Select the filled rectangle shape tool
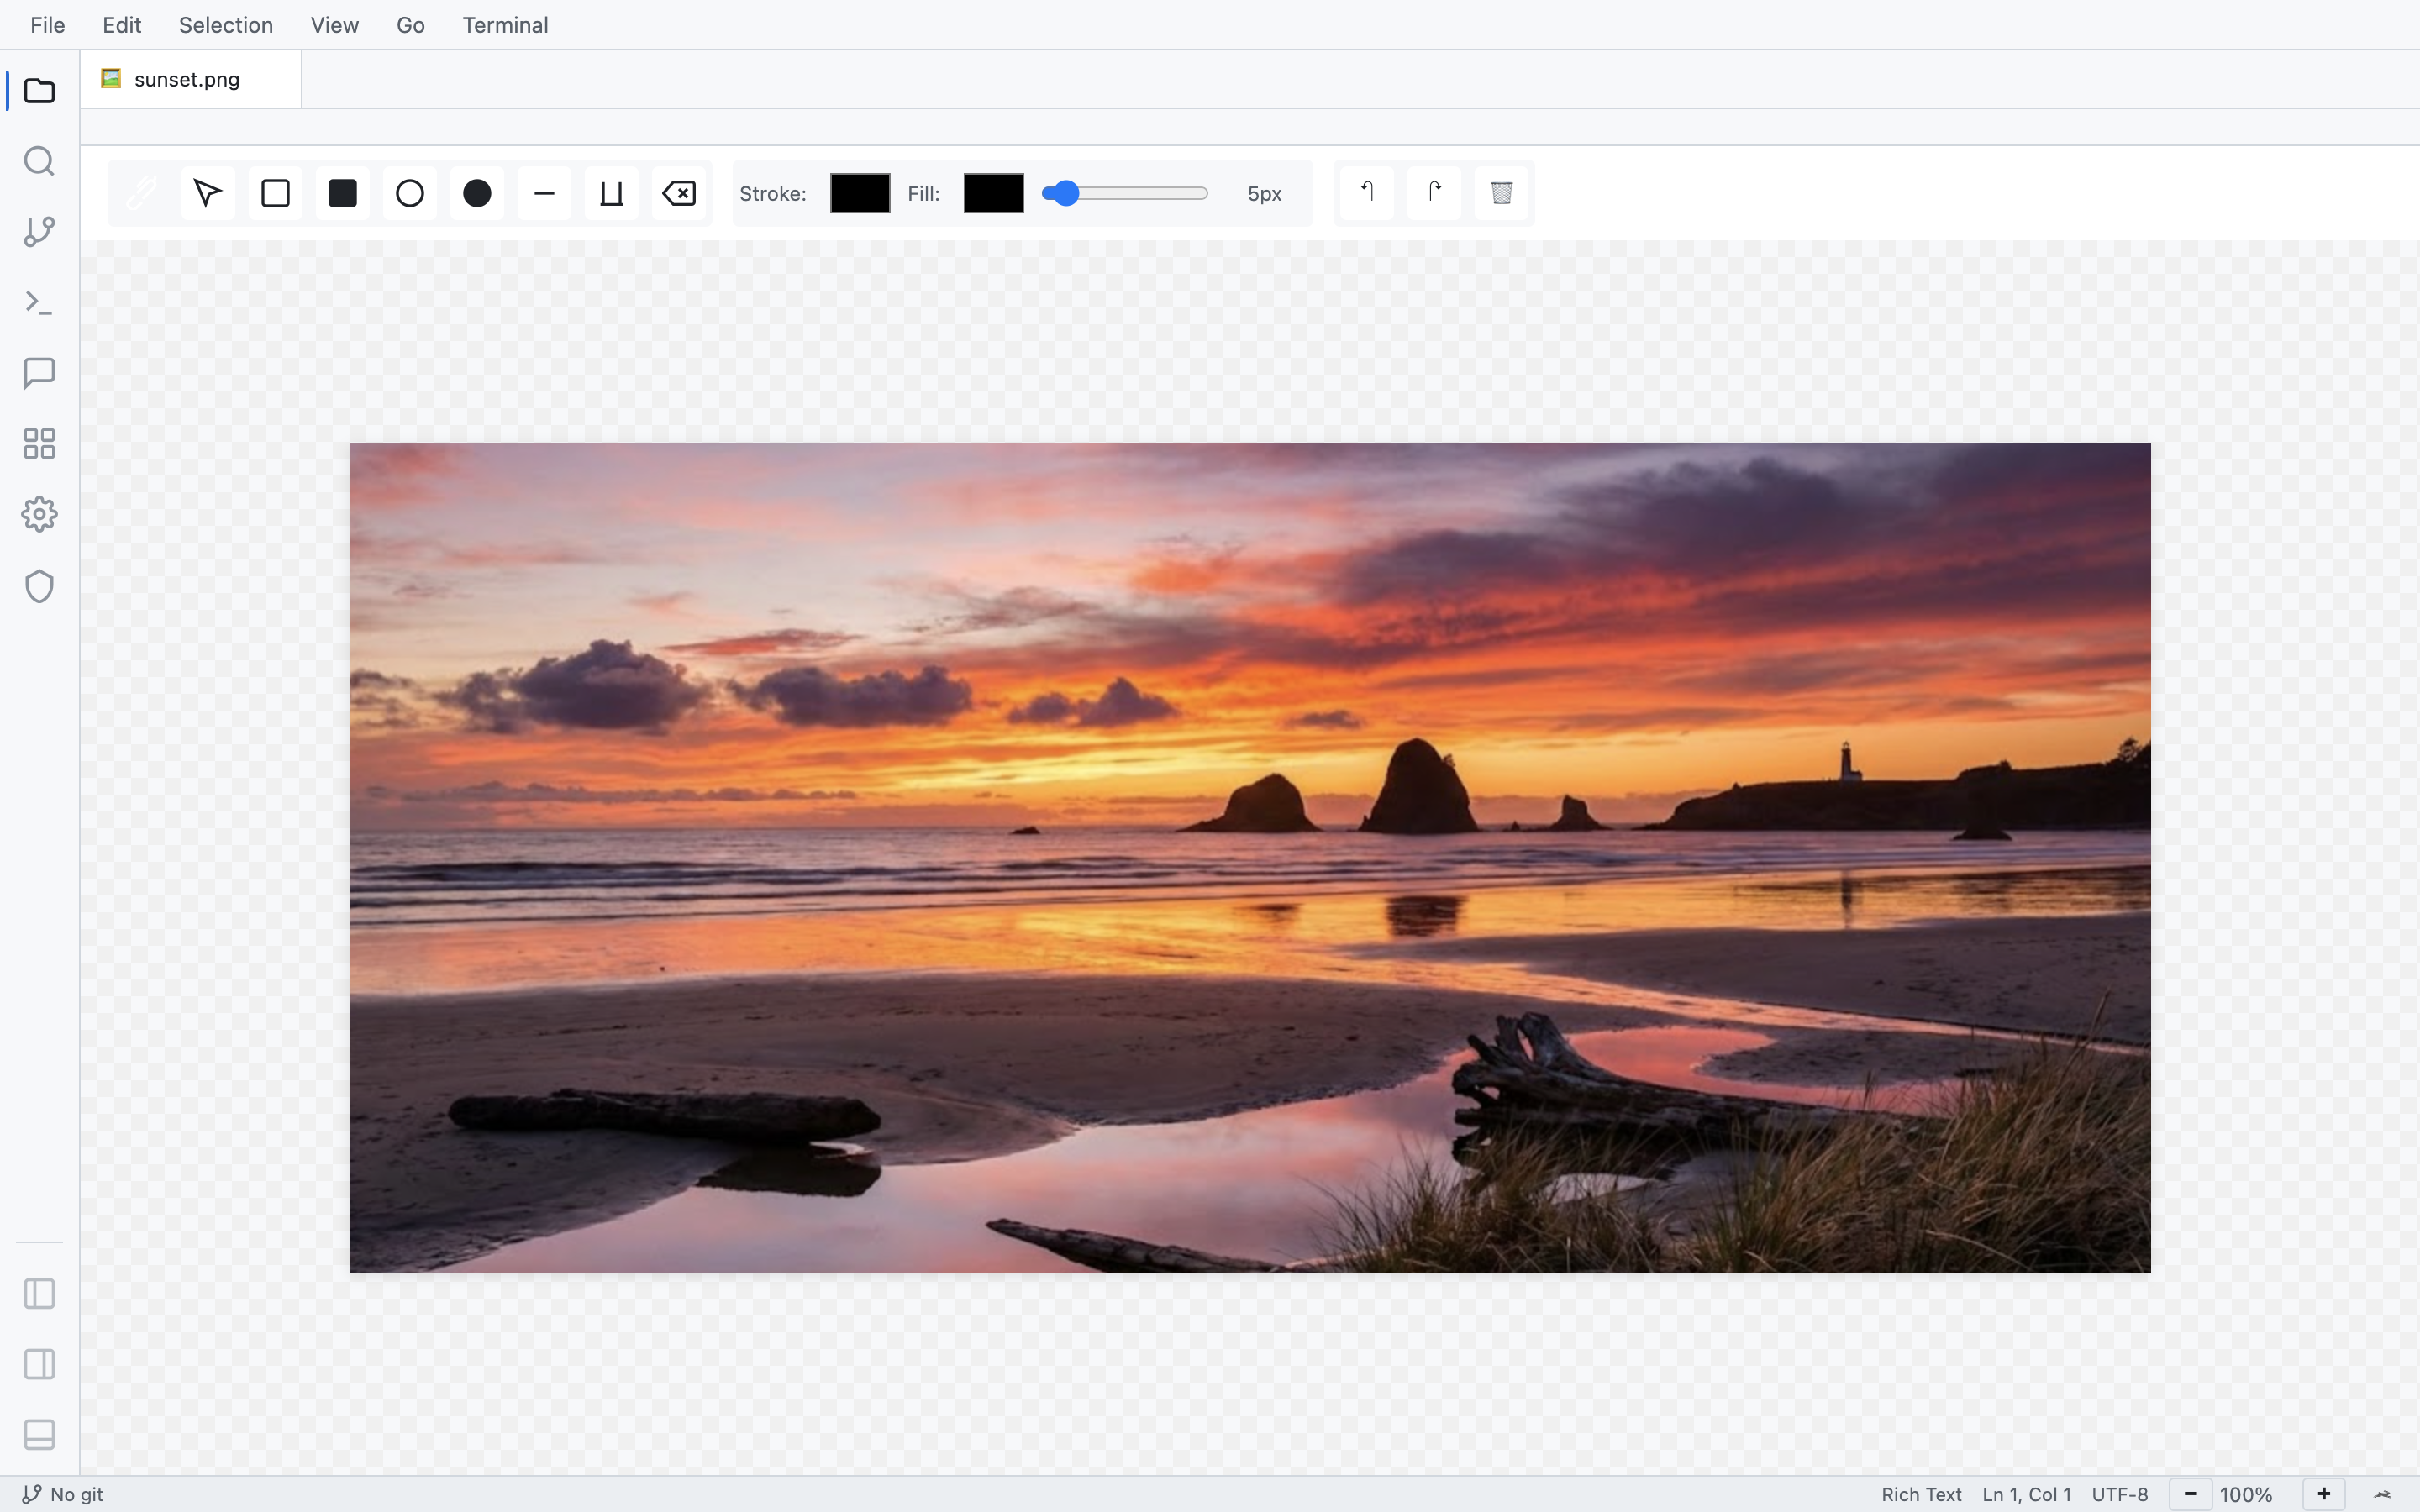Viewport: 2420px width, 1512px height. [342, 193]
